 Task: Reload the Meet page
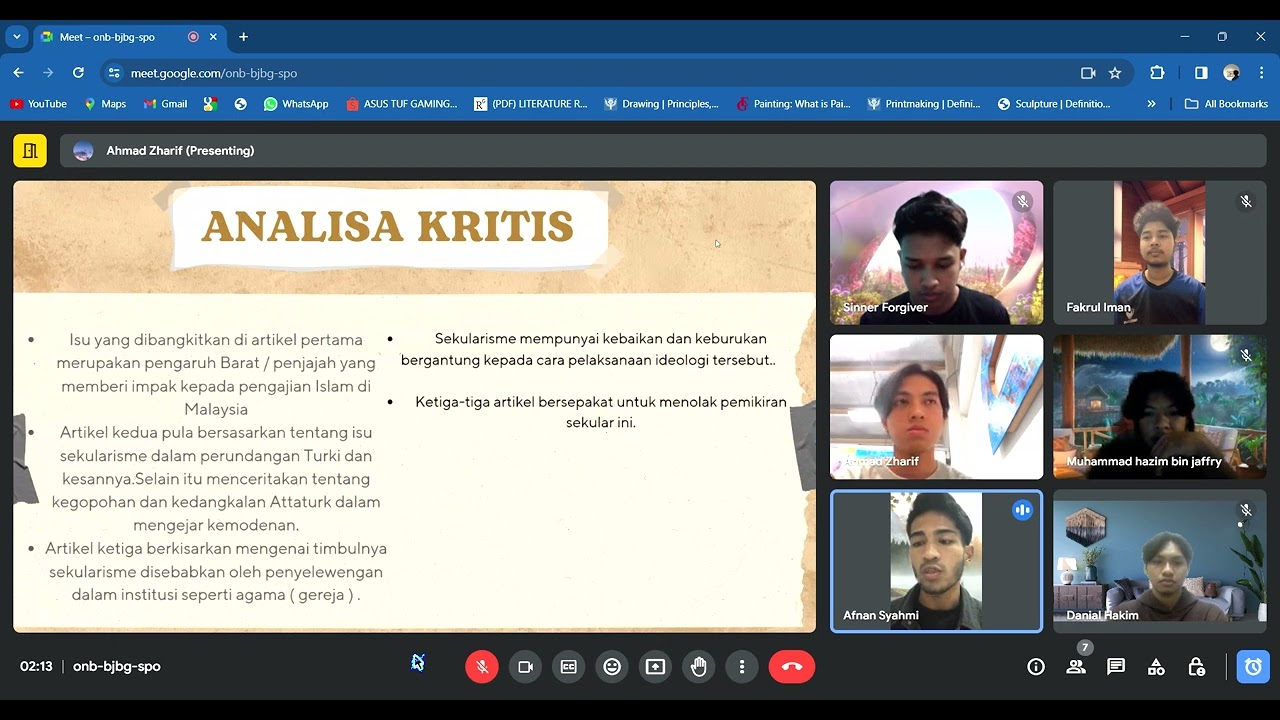tap(78, 73)
